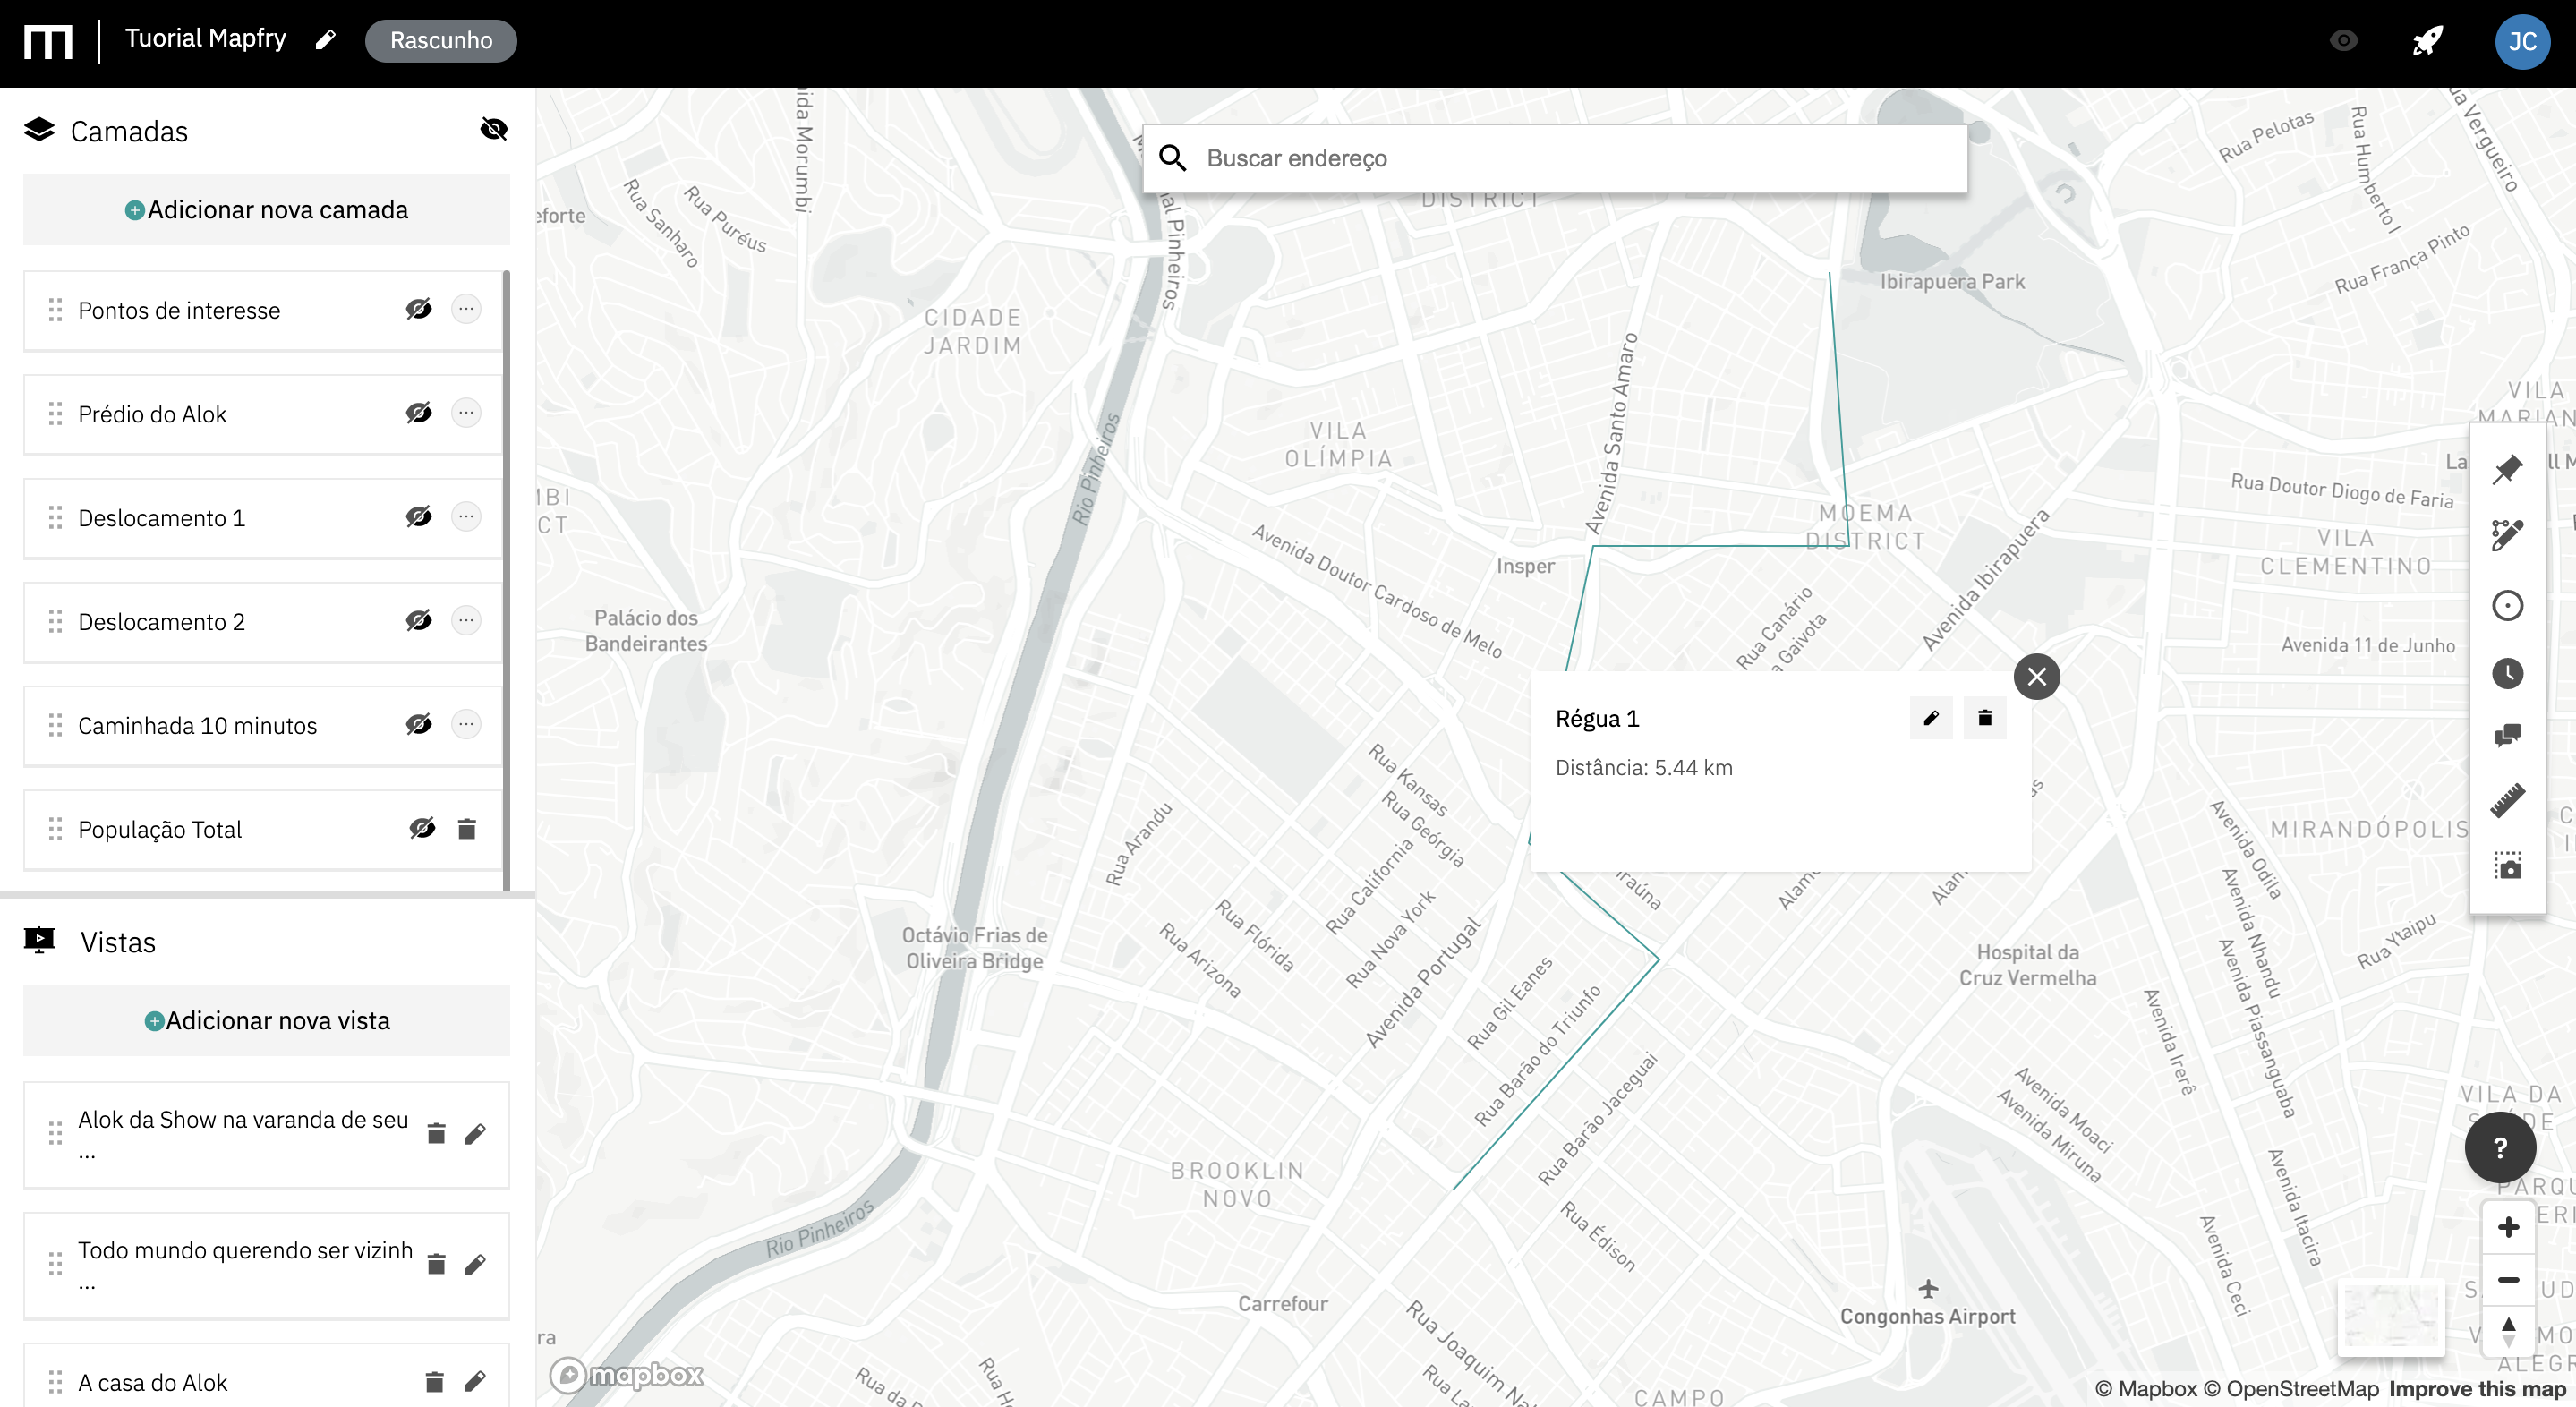Open A casa do Alok view
Screen dimensions: 2576x1407
153,1383
